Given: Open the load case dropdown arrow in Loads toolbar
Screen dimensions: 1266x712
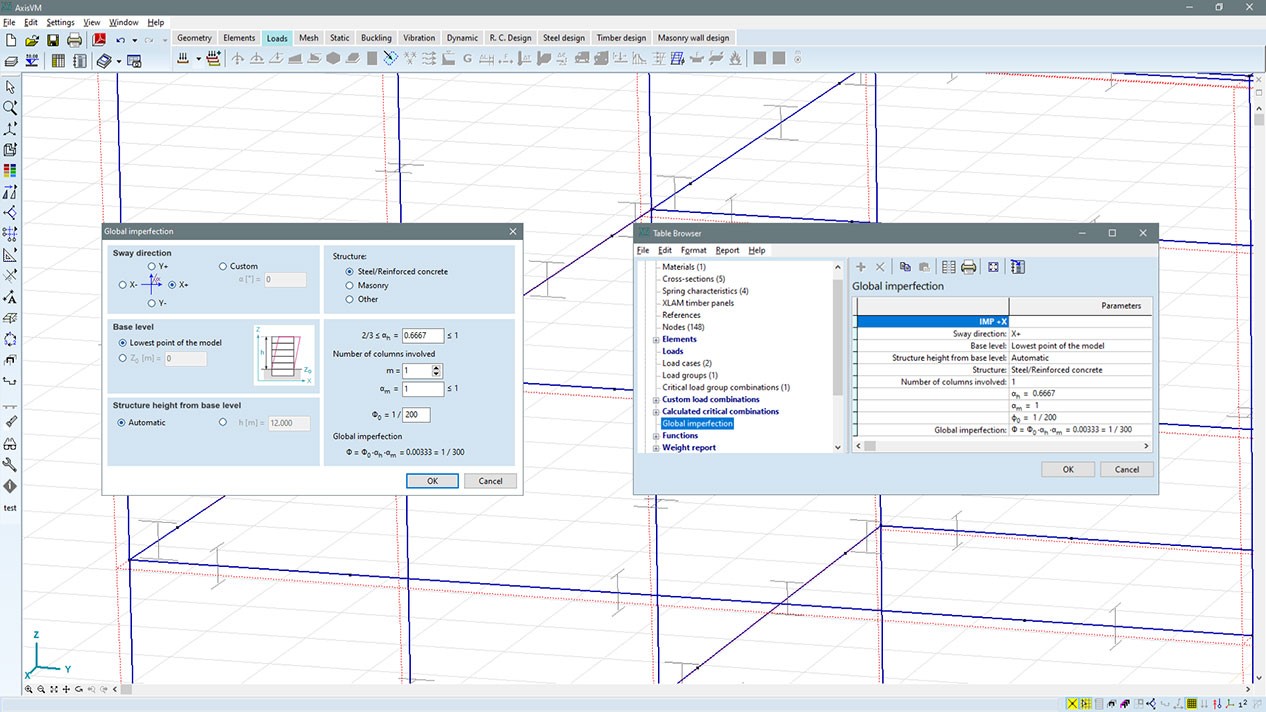Looking at the screenshot, I should point(198,59).
